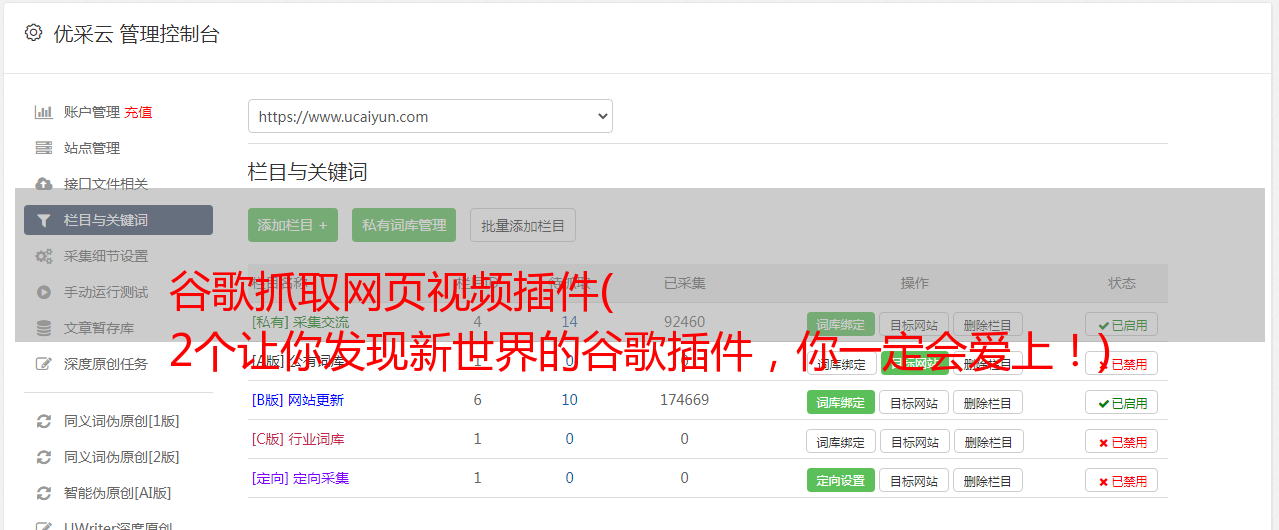Click the 92460 collected count cell
This screenshot has height=530, width=1279.
684,322
